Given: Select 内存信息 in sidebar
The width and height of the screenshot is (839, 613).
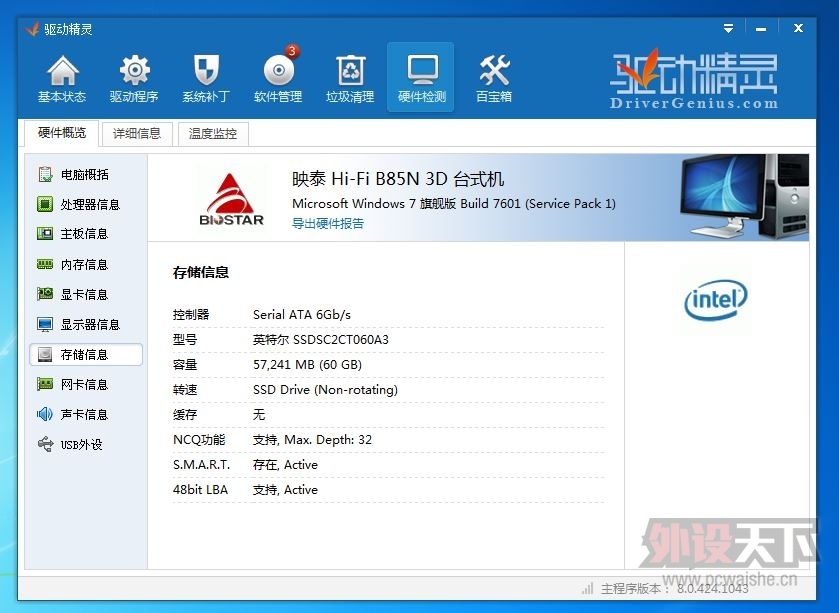Looking at the screenshot, I should 86,264.
